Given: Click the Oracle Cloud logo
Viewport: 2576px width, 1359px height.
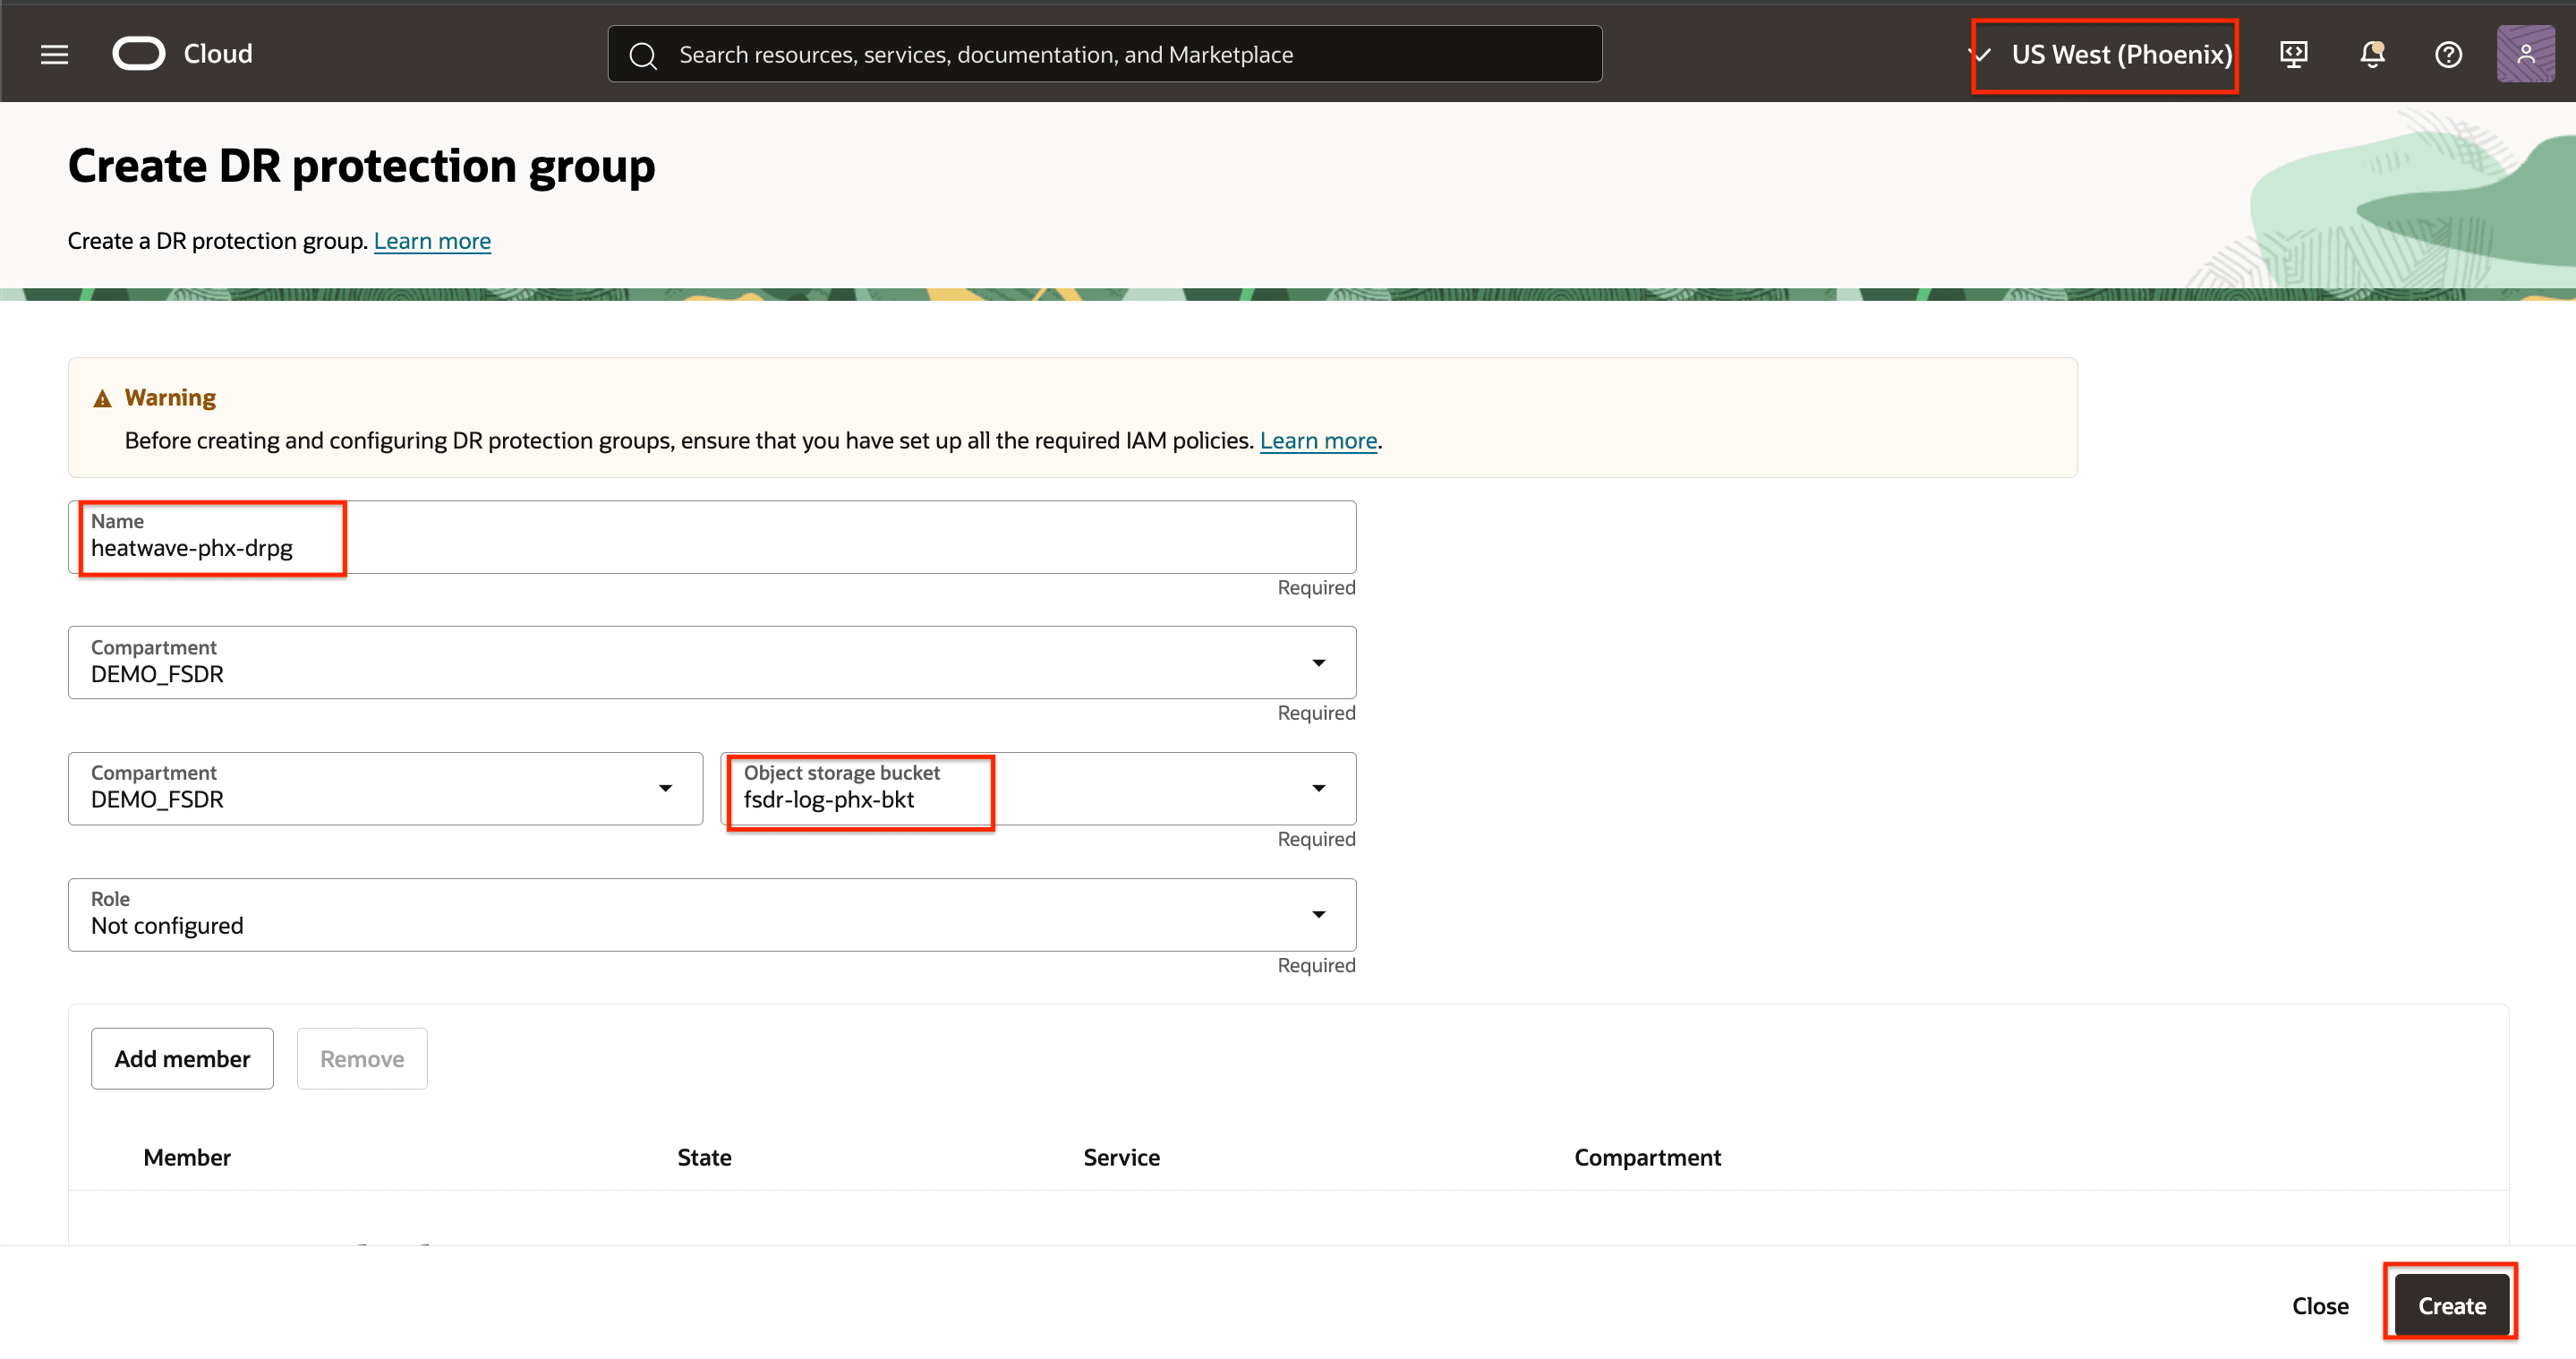Looking at the screenshot, I should pos(139,54).
